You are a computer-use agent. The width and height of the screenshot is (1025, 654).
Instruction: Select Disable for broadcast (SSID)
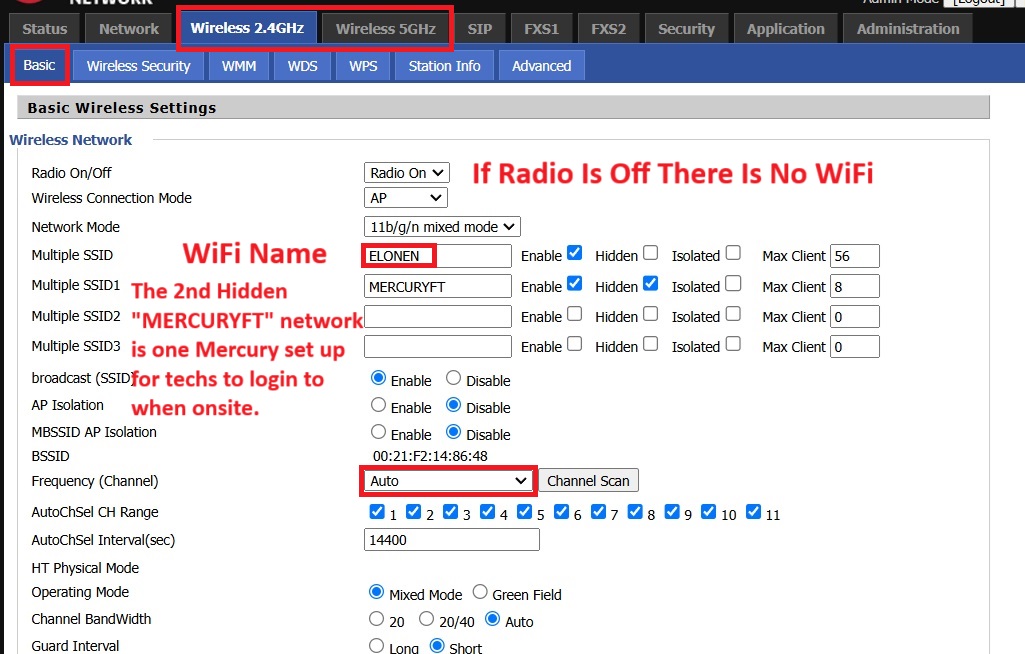453,379
